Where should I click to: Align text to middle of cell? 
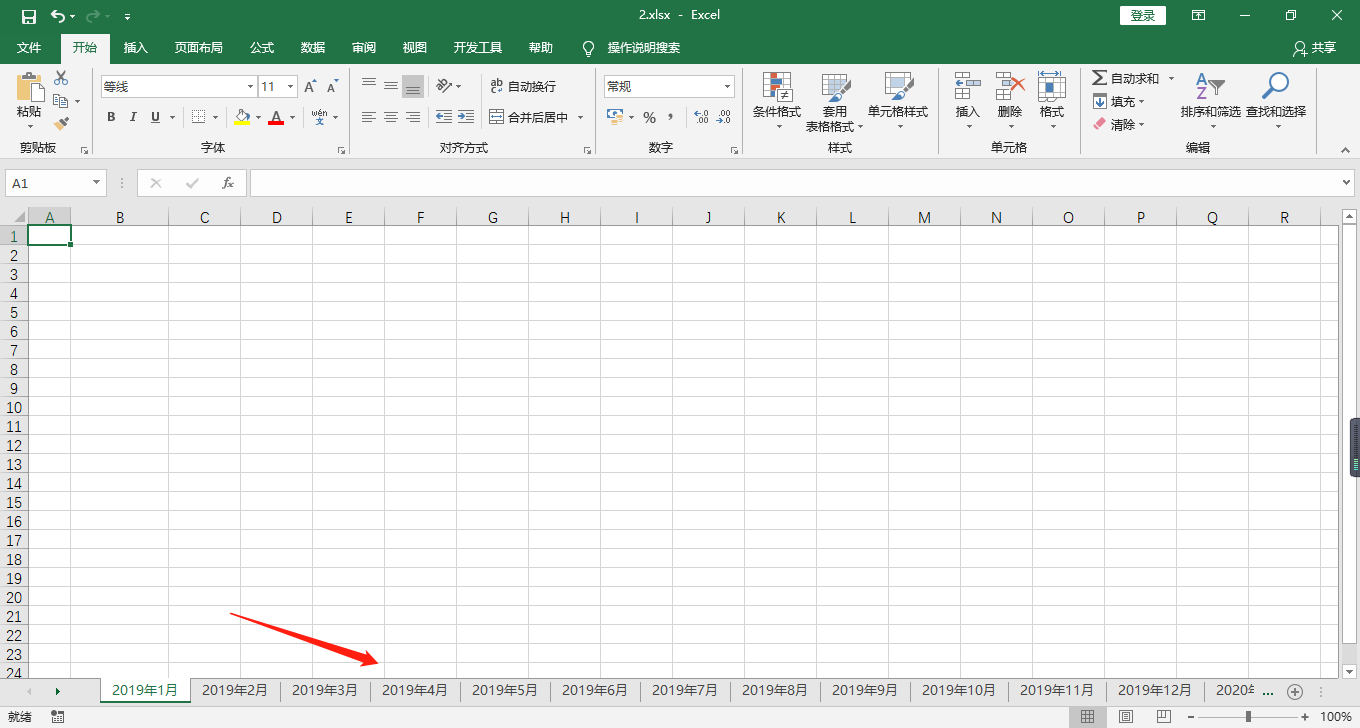click(x=391, y=86)
